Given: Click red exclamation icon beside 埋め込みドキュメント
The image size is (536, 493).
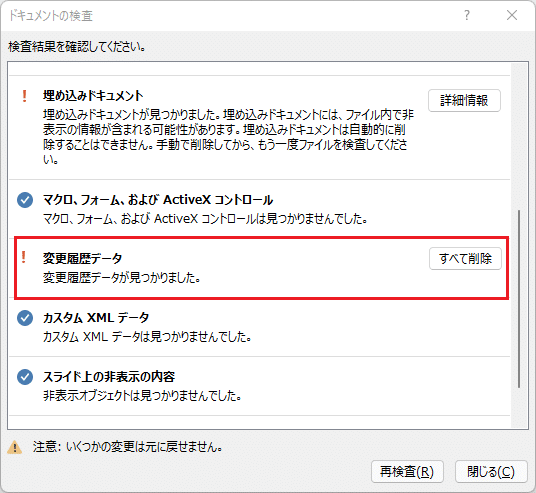Looking at the screenshot, I should point(24,96).
